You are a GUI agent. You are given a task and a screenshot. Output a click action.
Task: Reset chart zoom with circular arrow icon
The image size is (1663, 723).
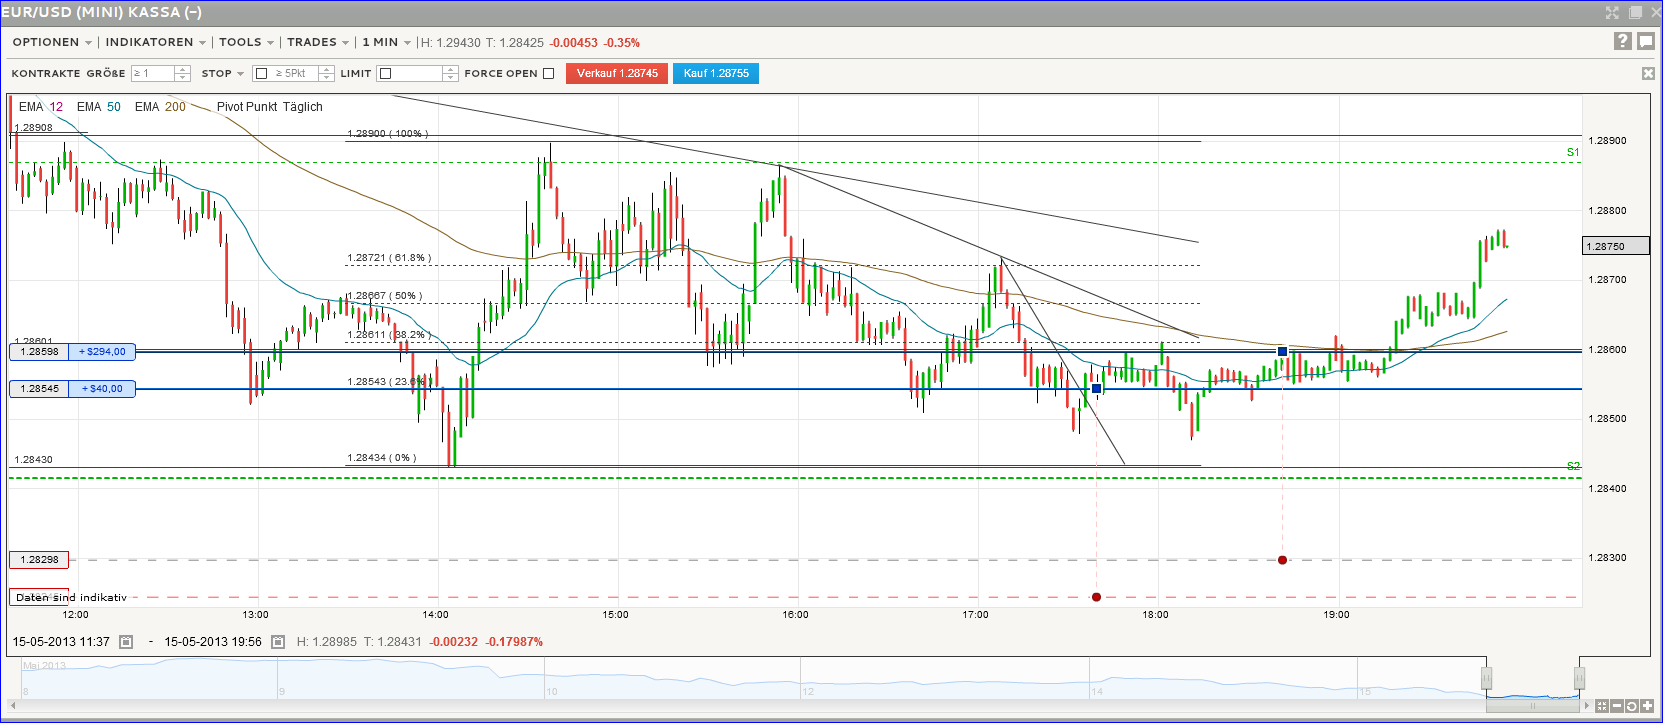click(1631, 706)
